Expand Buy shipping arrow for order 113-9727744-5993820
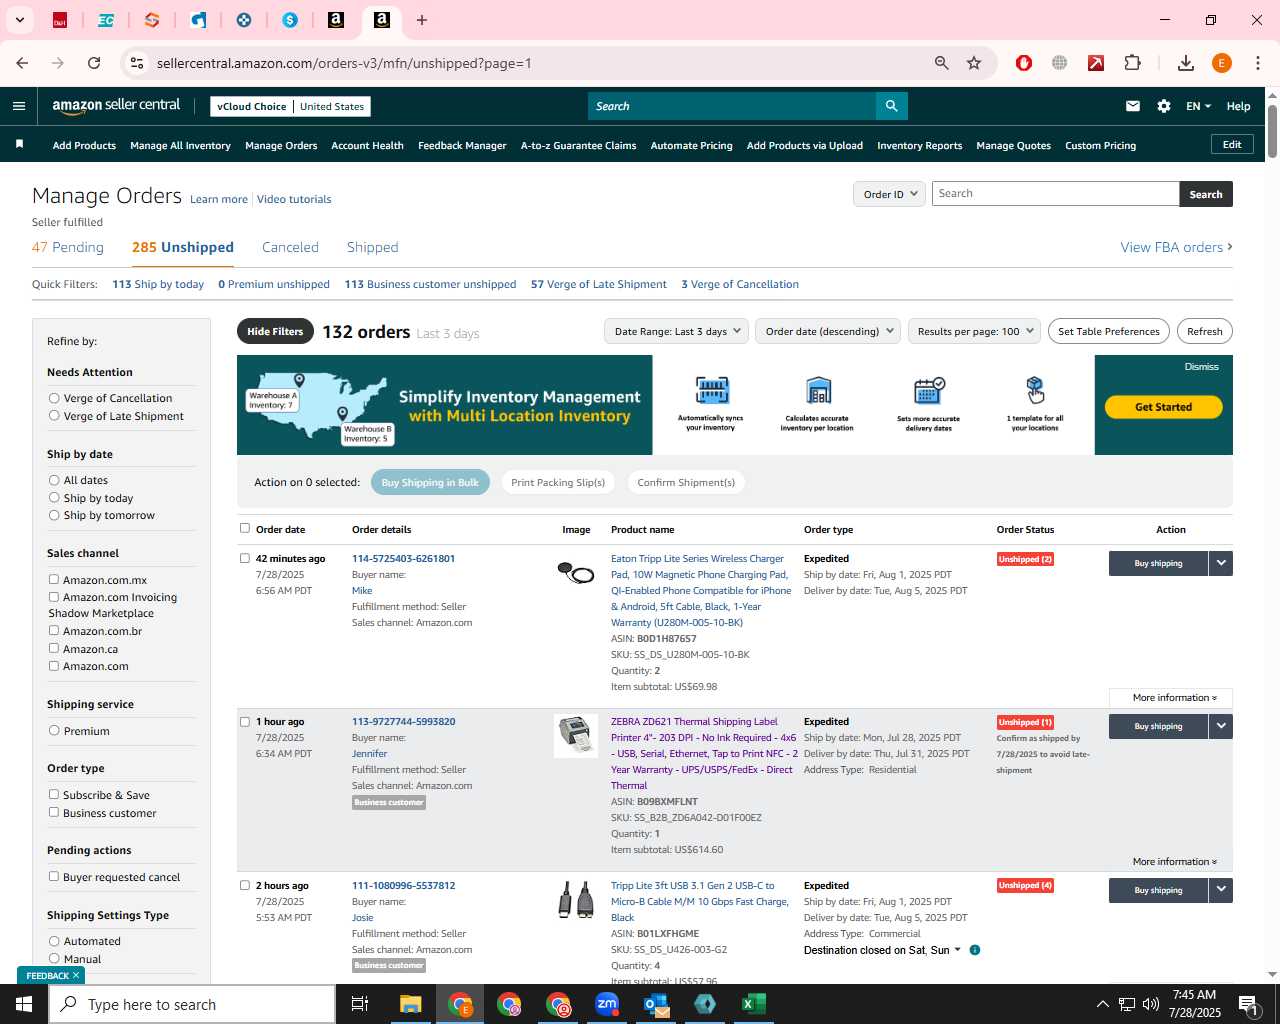1280x1024 pixels. point(1221,726)
